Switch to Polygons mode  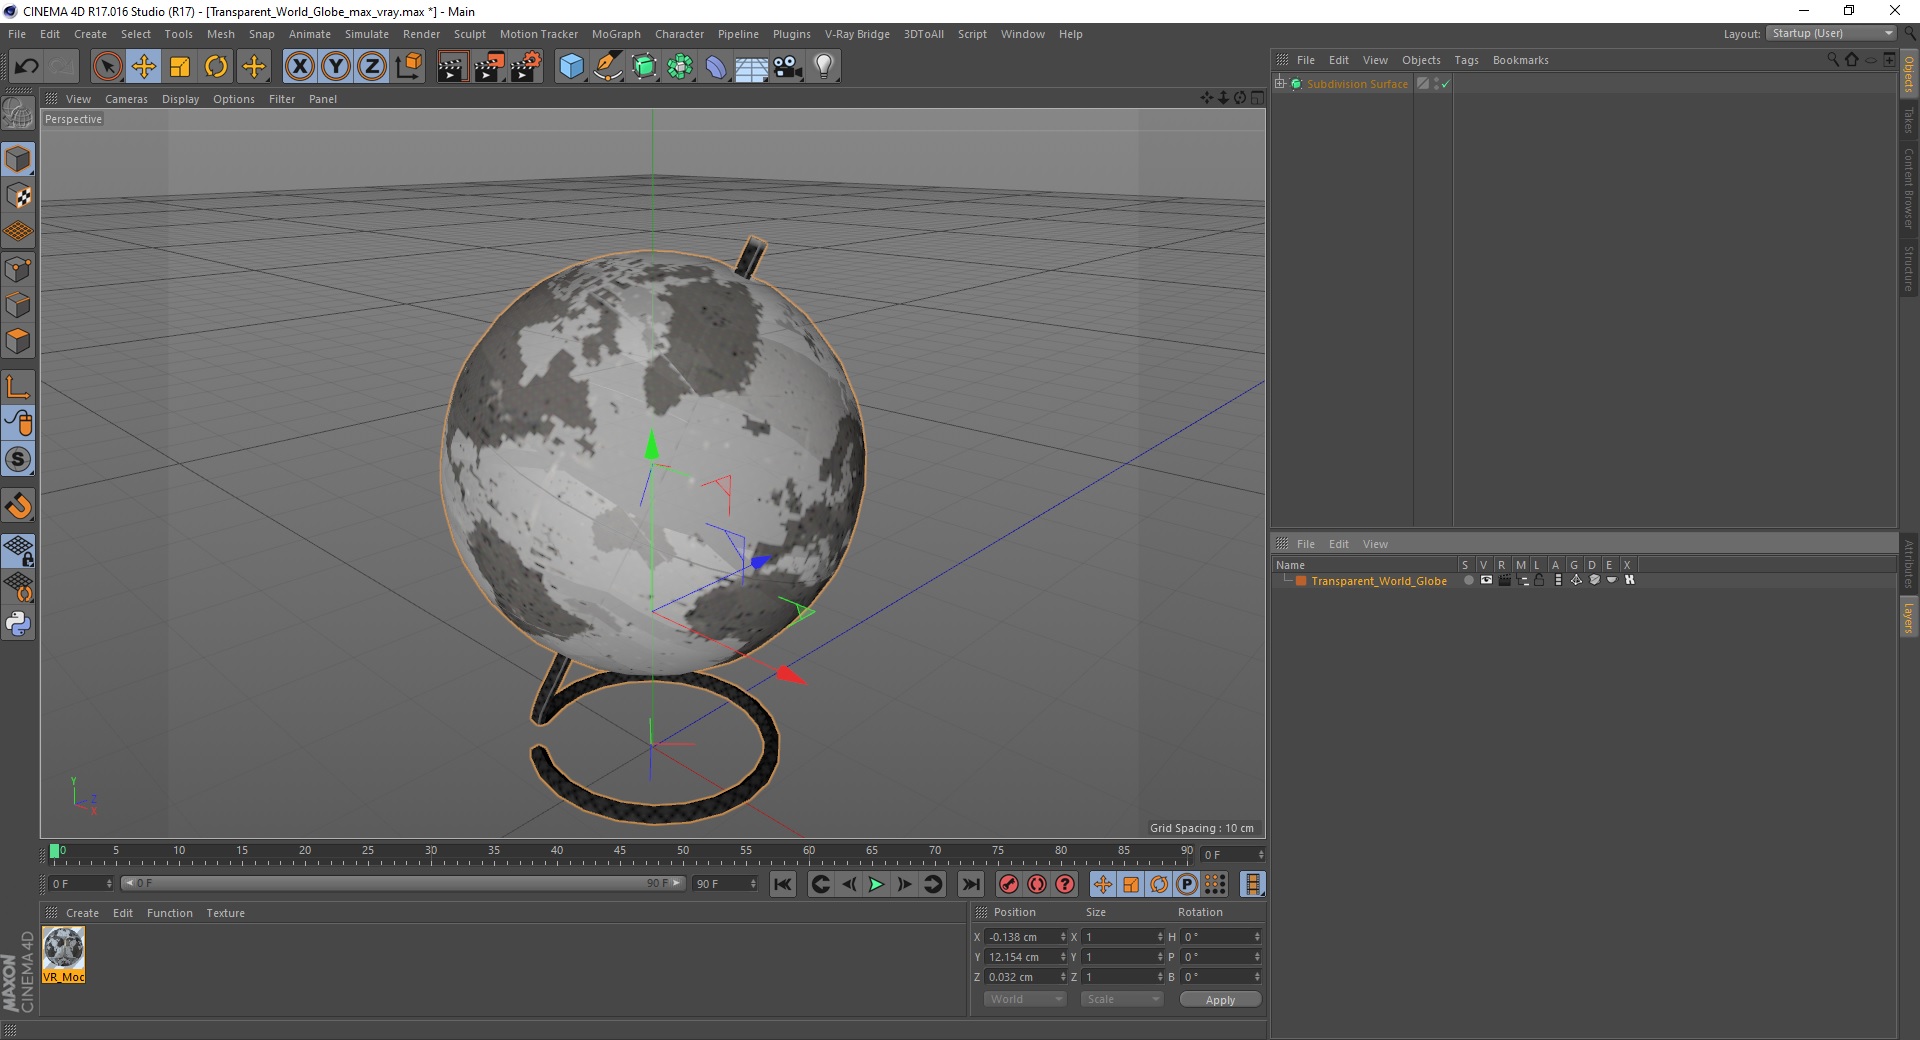18,341
